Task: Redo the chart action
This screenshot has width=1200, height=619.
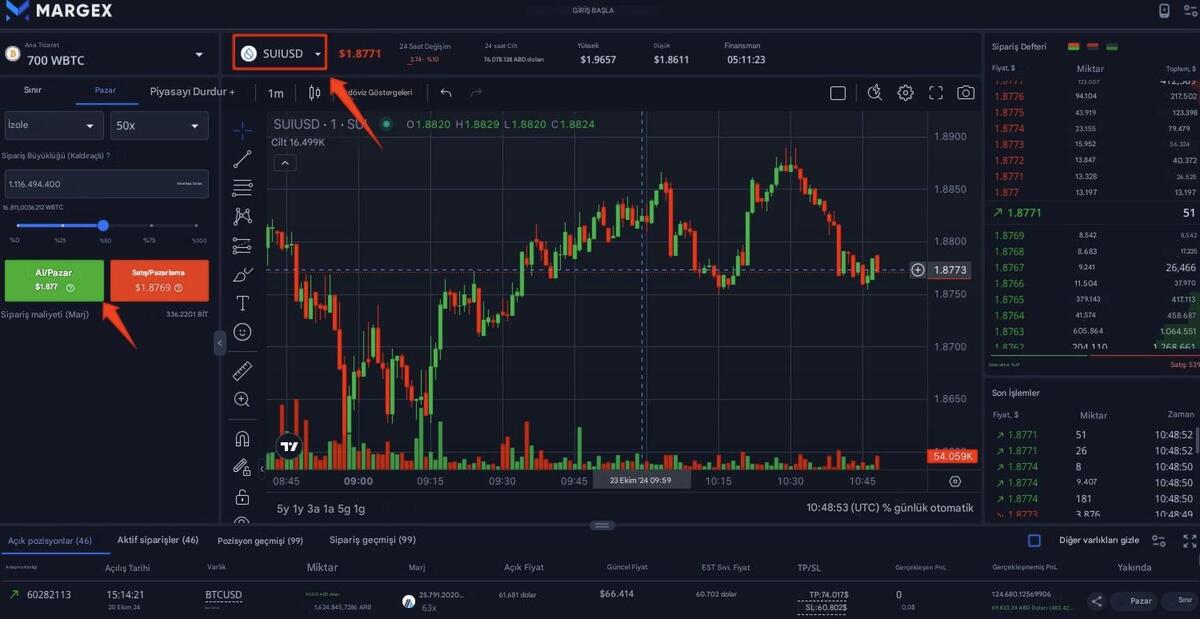Action: coord(476,93)
